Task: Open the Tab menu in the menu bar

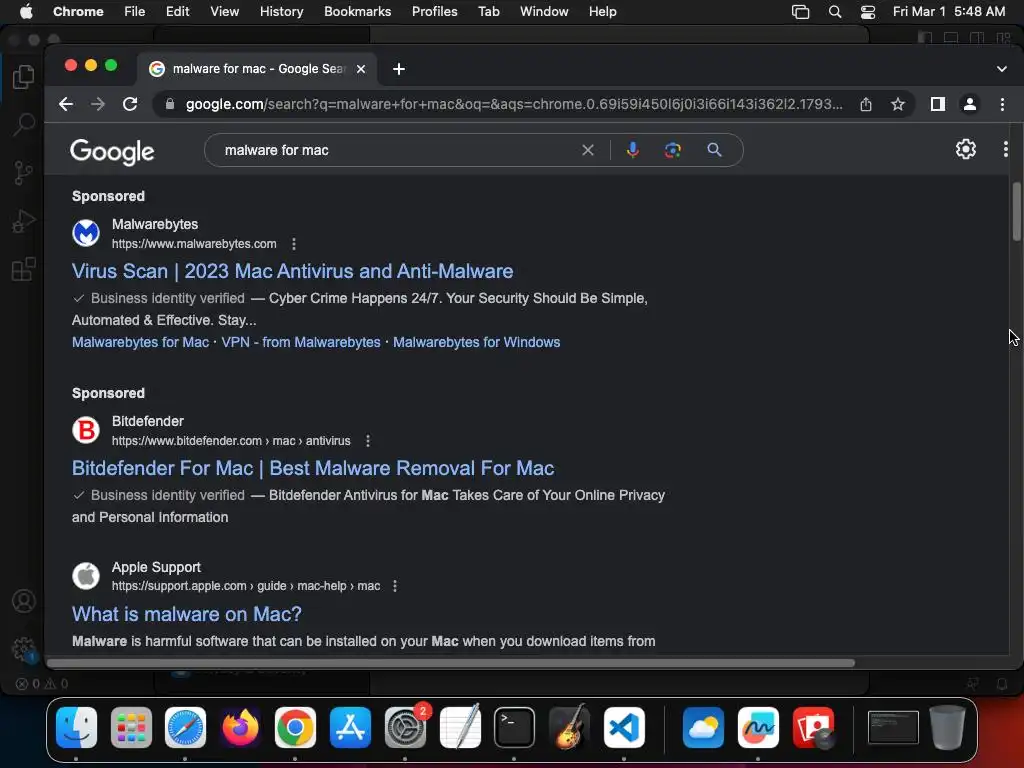Action: 488,12
